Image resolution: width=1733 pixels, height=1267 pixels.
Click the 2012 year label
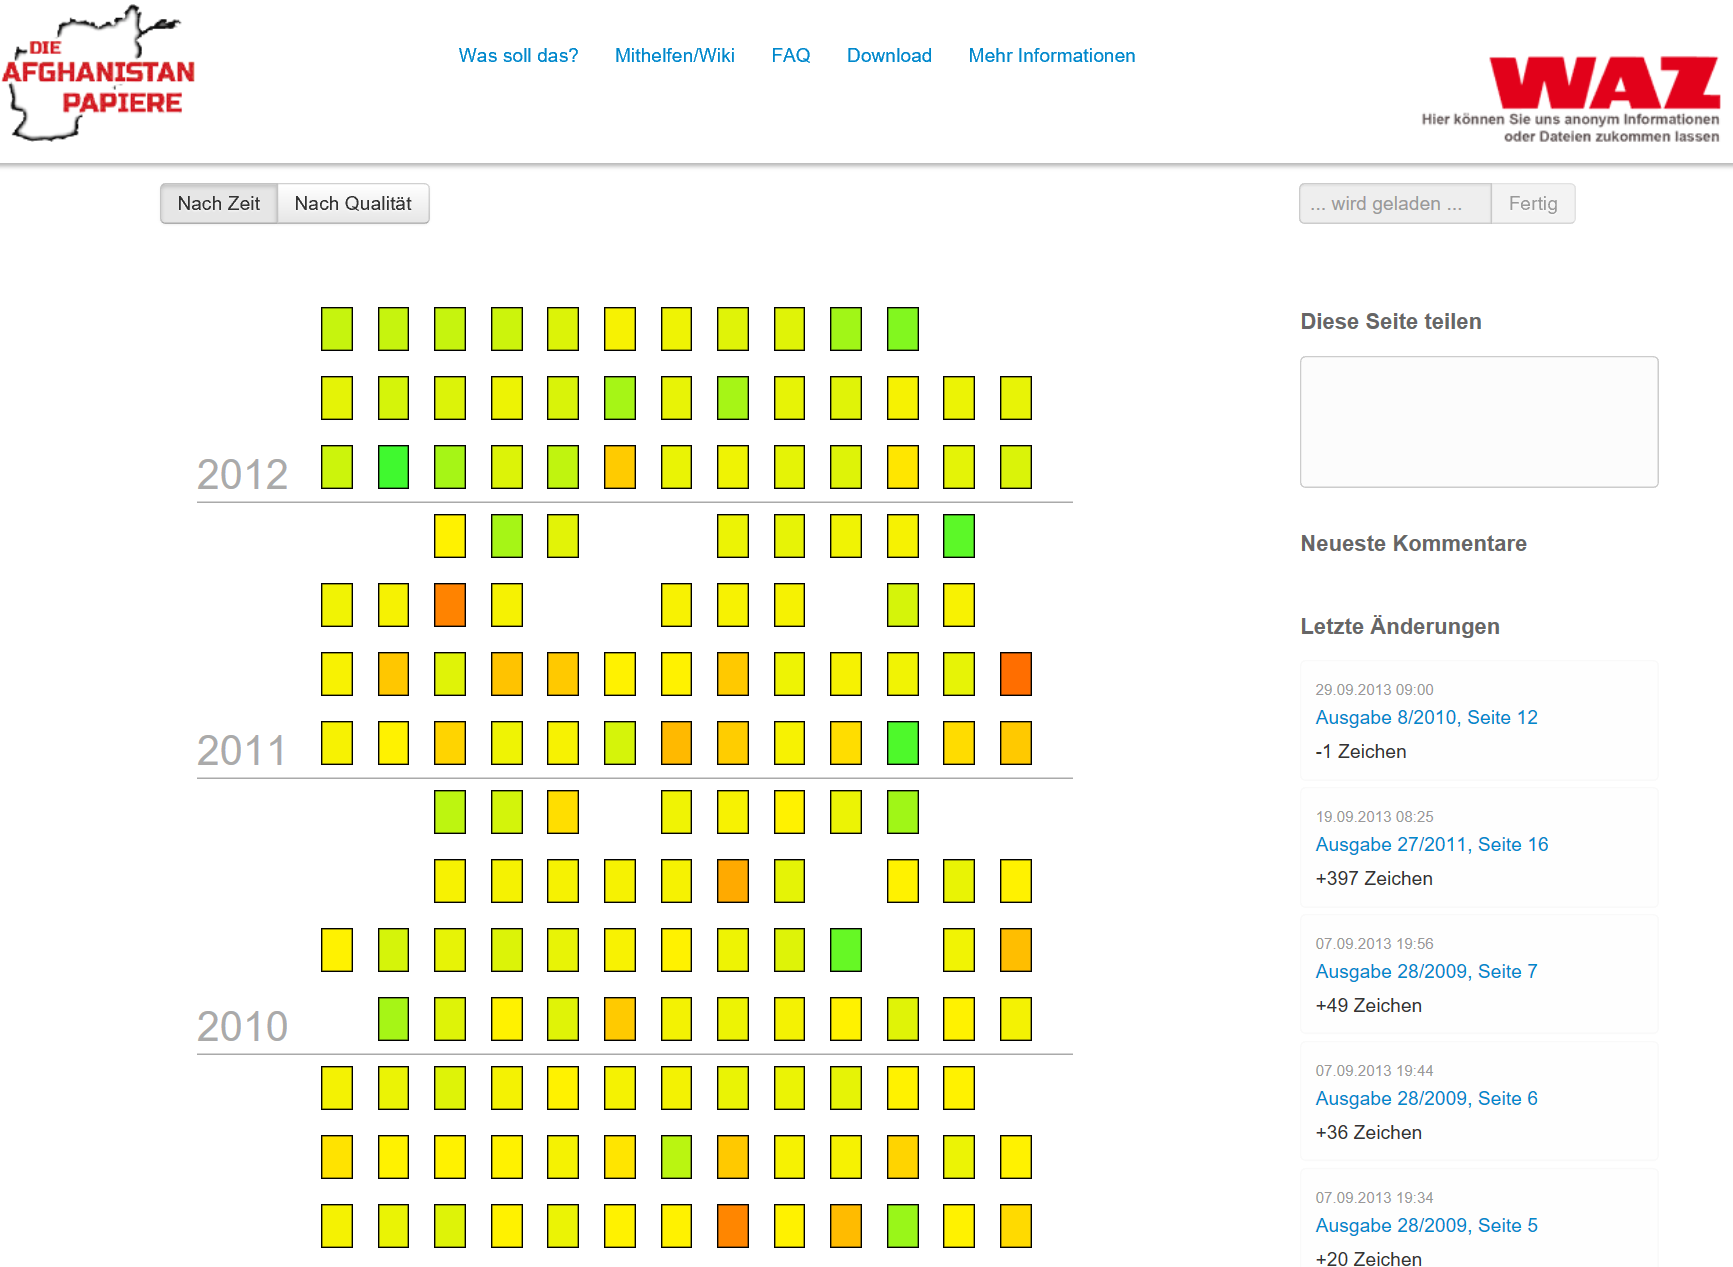(x=242, y=474)
